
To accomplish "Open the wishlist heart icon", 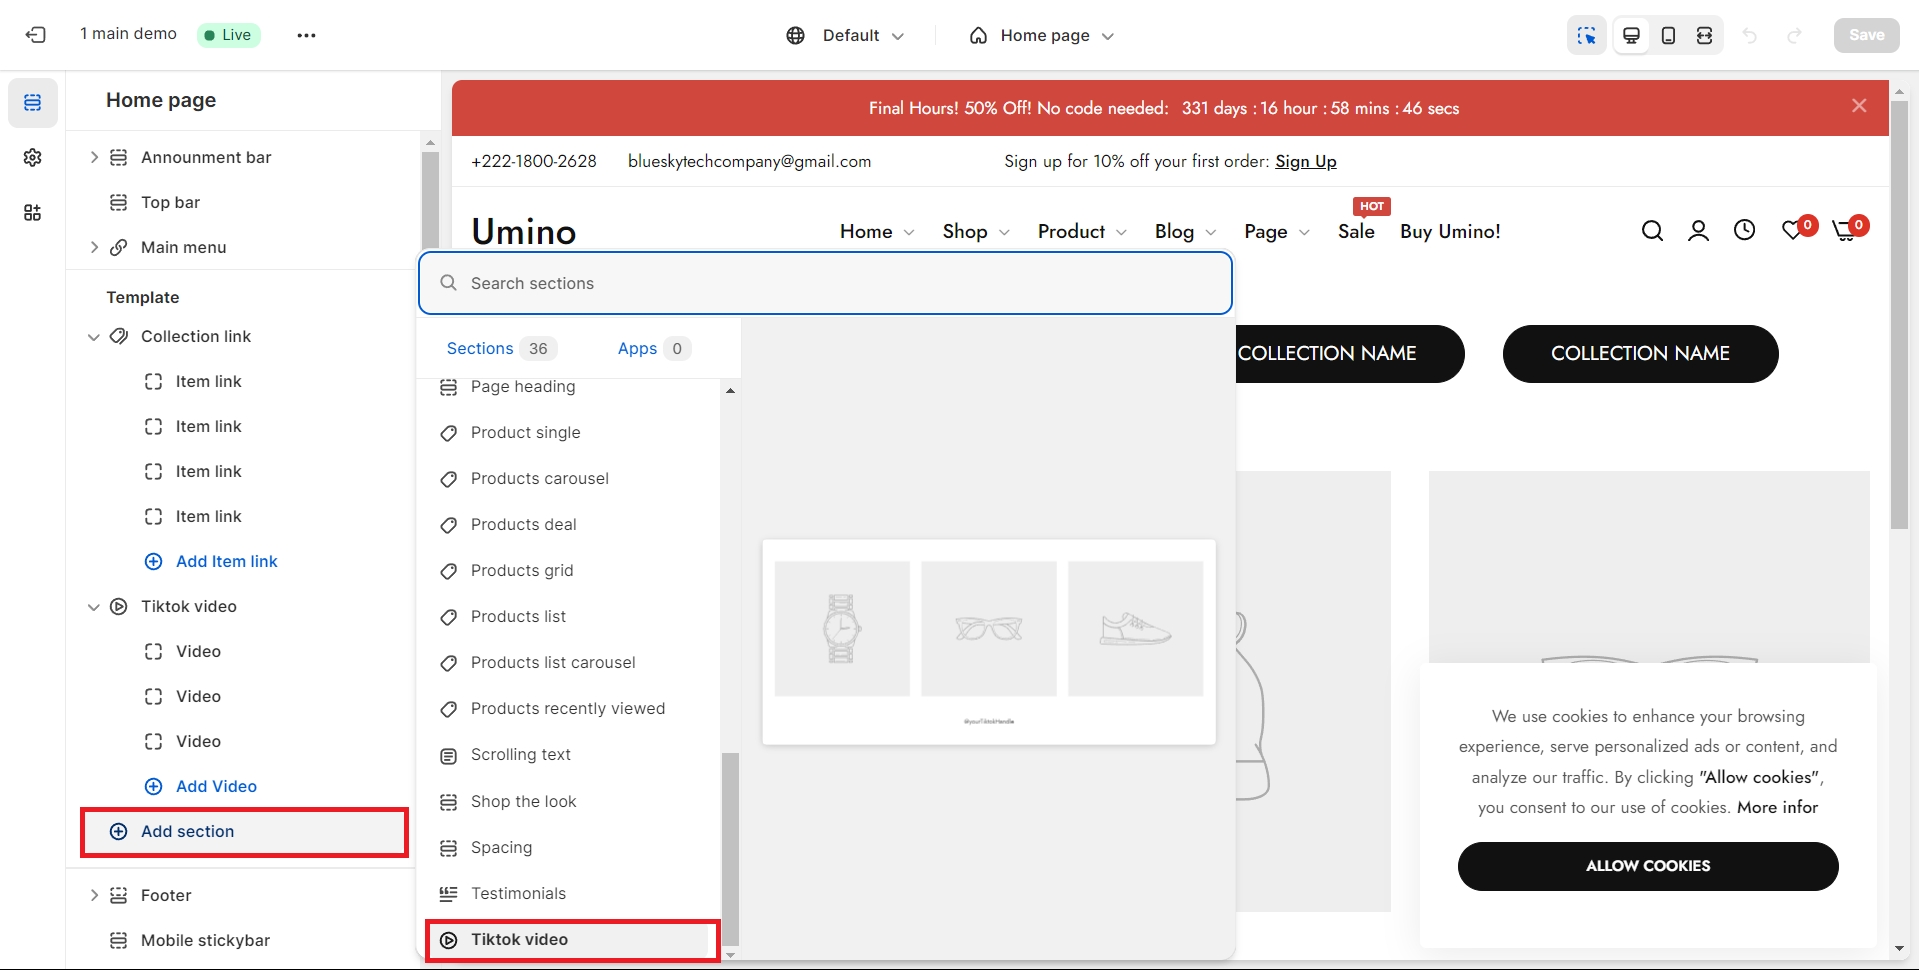I will [x=1793, y=231].
